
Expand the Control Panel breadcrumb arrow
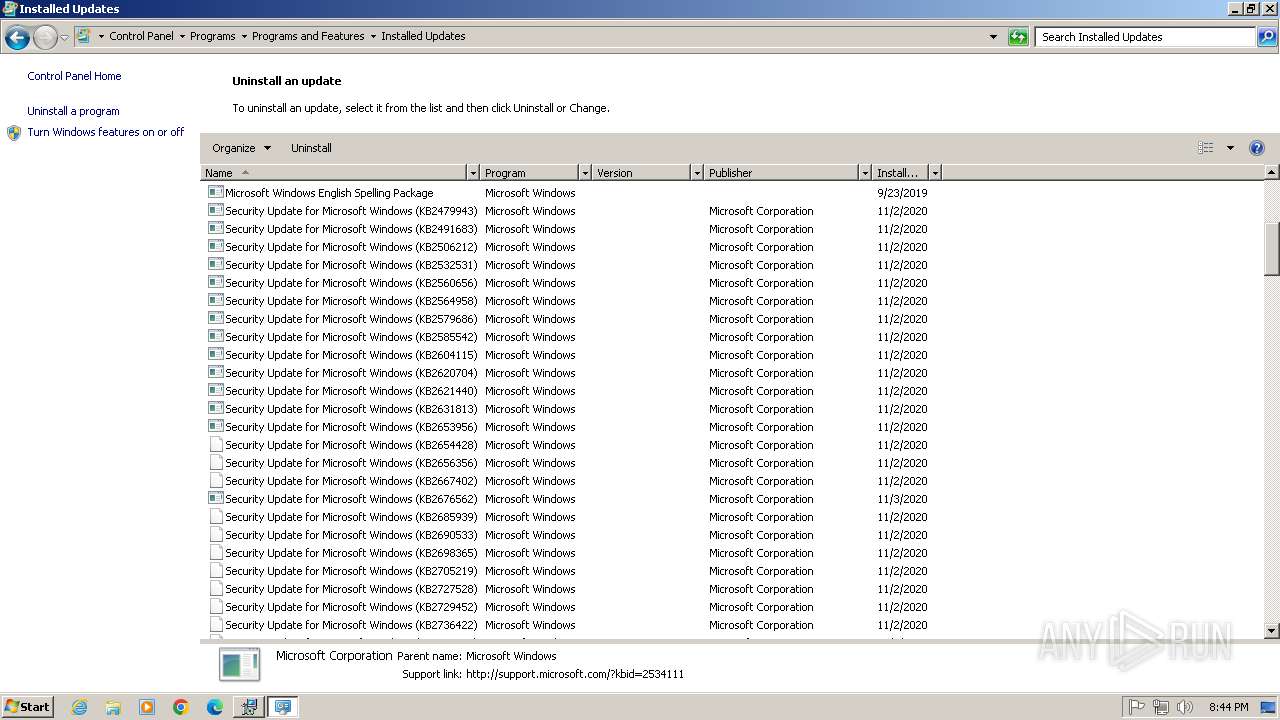182,36
